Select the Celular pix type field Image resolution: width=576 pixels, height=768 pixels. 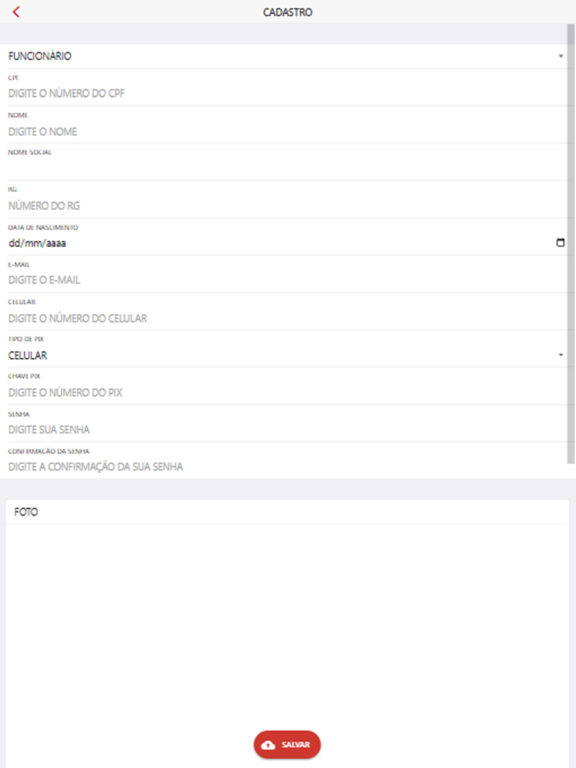coord(283,355)
